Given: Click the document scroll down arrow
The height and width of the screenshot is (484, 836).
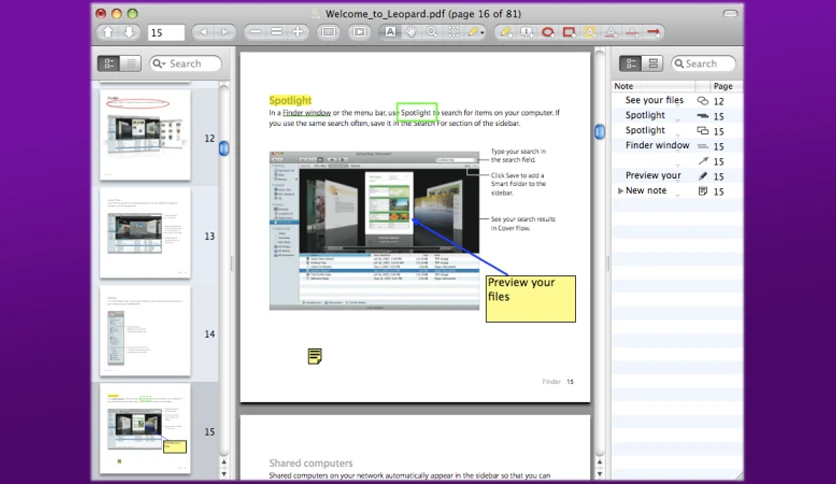Looking at the screenshot, I should tap(599, 473).
